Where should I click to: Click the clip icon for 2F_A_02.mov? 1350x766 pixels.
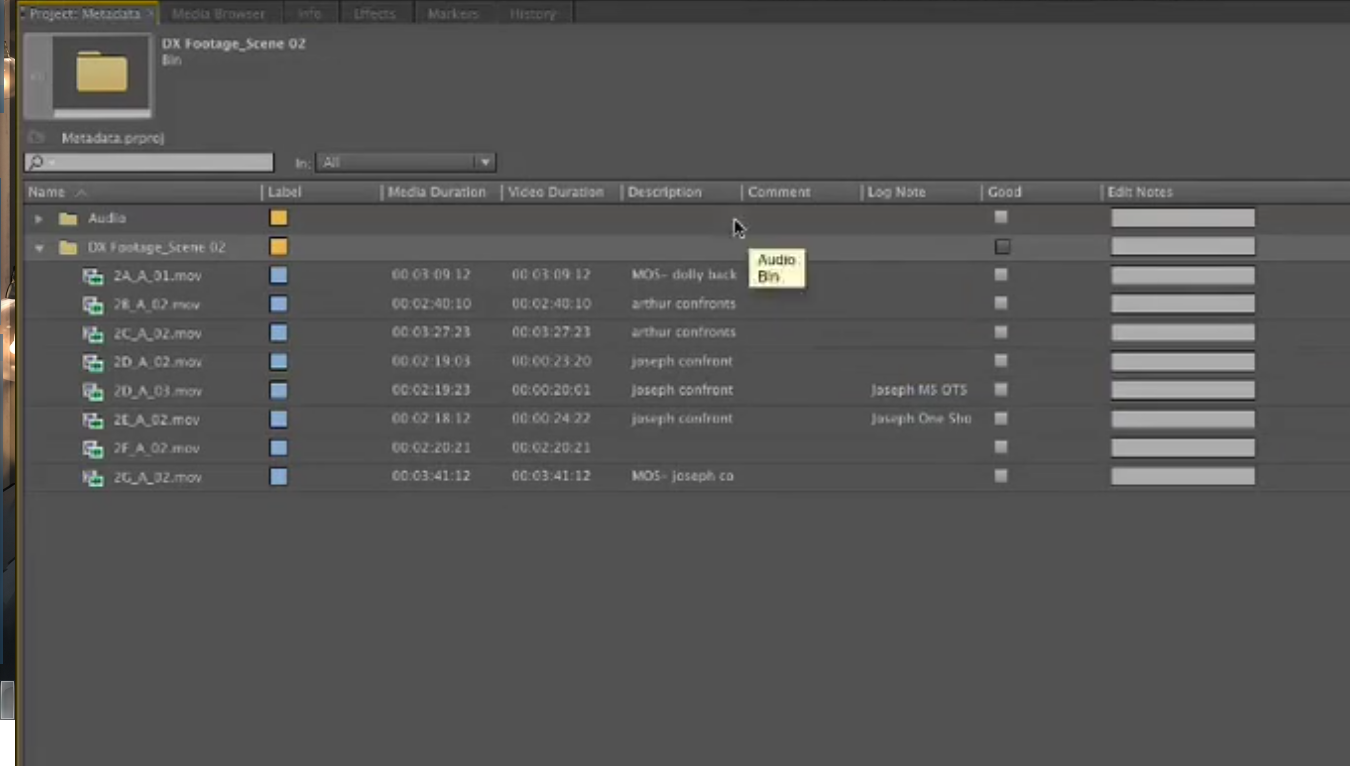tap(93, 449)
